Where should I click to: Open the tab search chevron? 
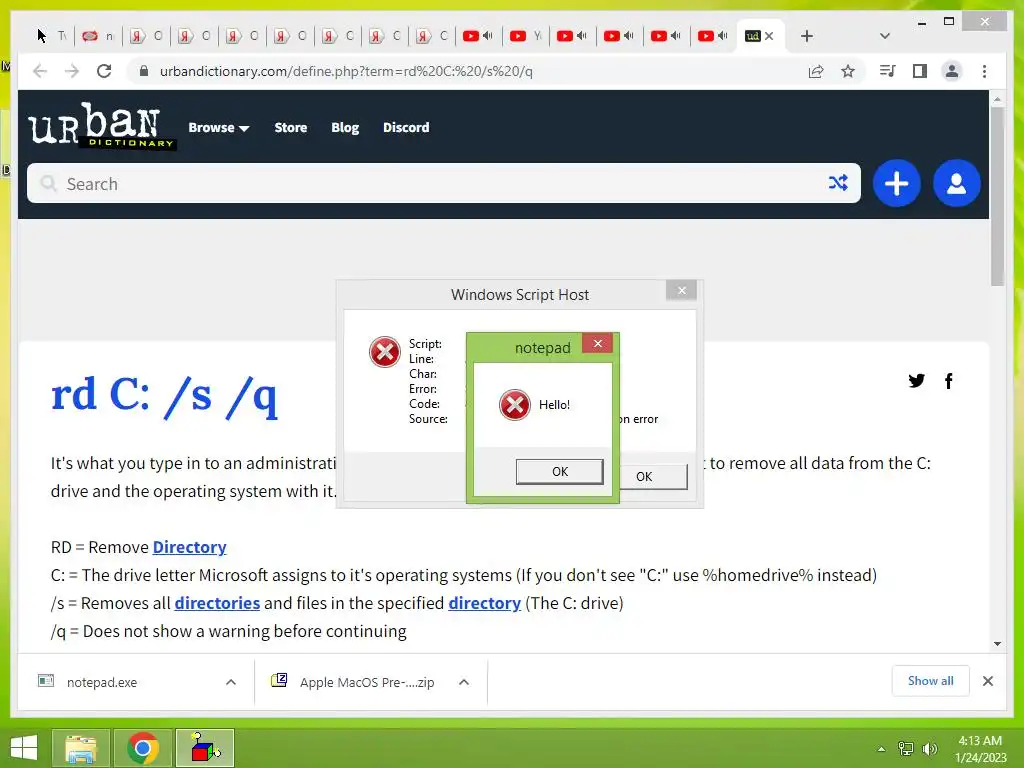pyautogui.click(x=884, y=36)
